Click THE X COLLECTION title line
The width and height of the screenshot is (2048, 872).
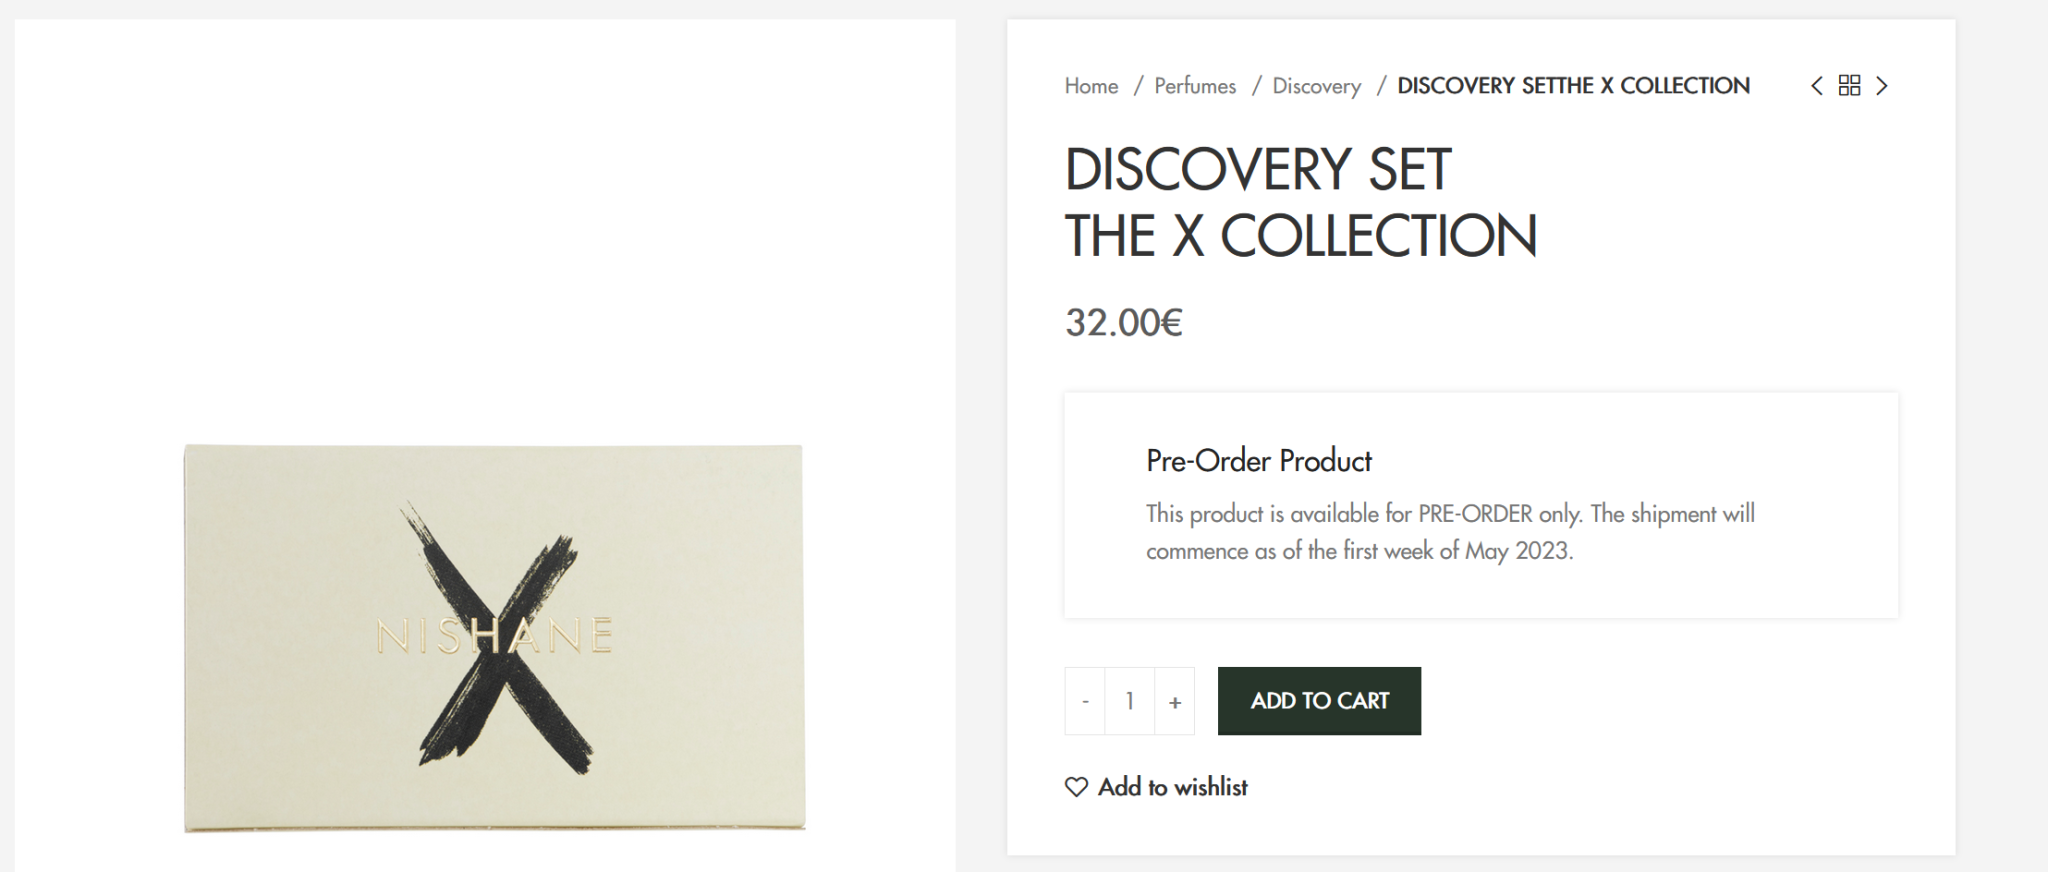pos(1300,237)
